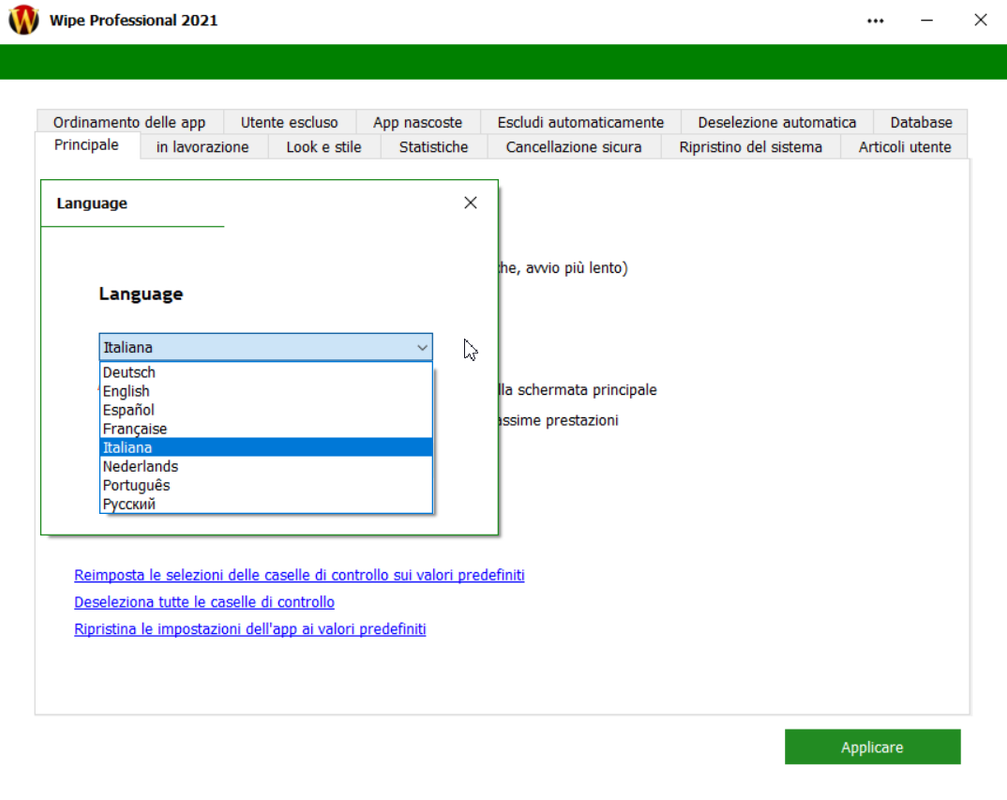Switch to Articoli utente tab

click(905, 147)
